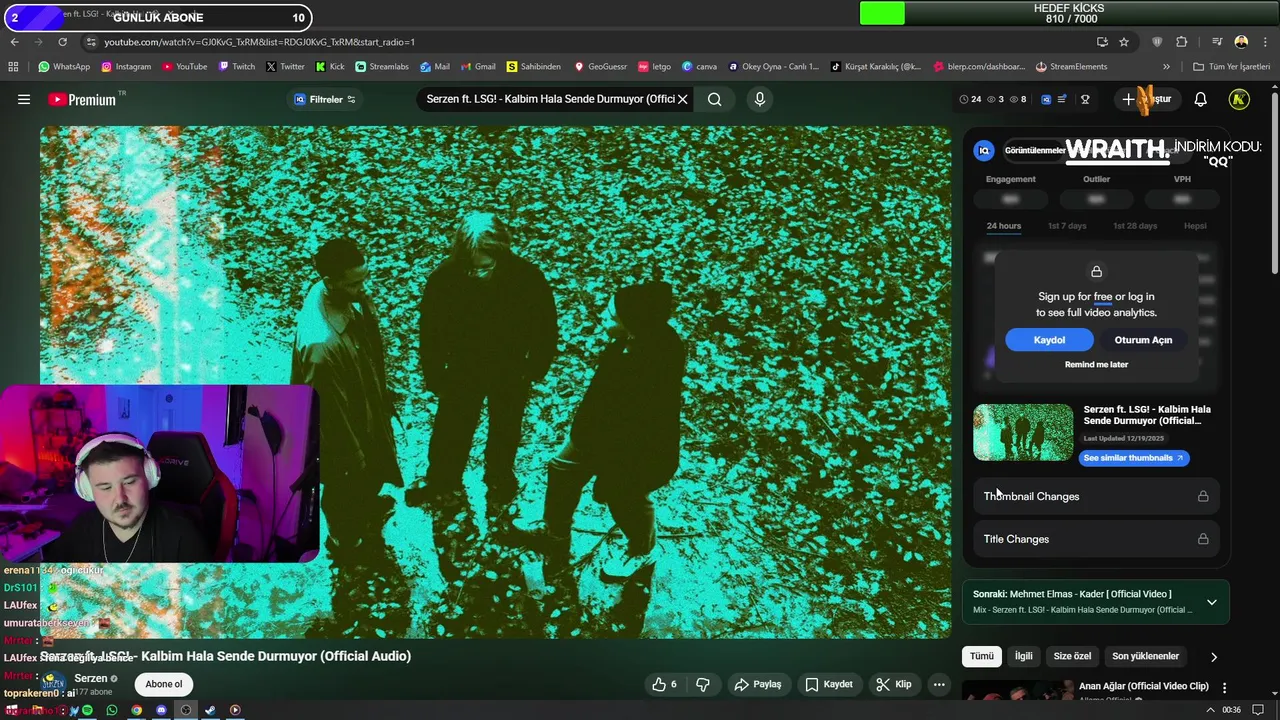Viewport: 1280px width, 720px height.
Task: Select the İlgili filter chip
Action: tap(1024, 656)
